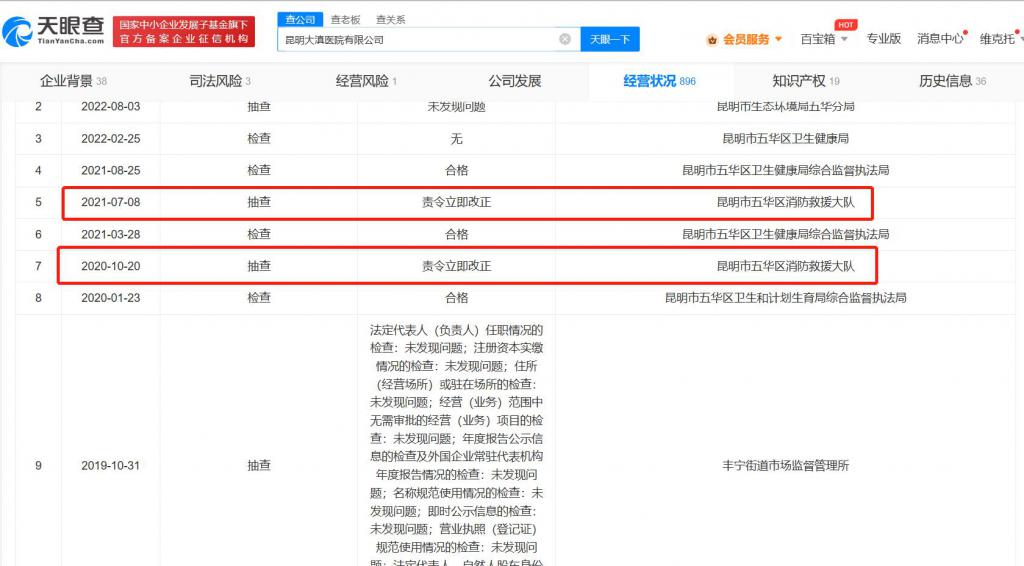Click 丰宁街道市场监督管理所 in row 9
Image resolution: width=1024 pixels, height=566 pixels.
pos(785,465)
